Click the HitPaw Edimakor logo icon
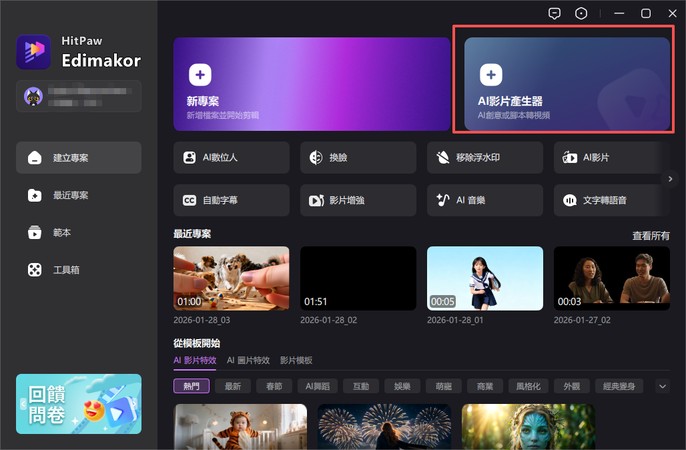 (x=33, y=52)
